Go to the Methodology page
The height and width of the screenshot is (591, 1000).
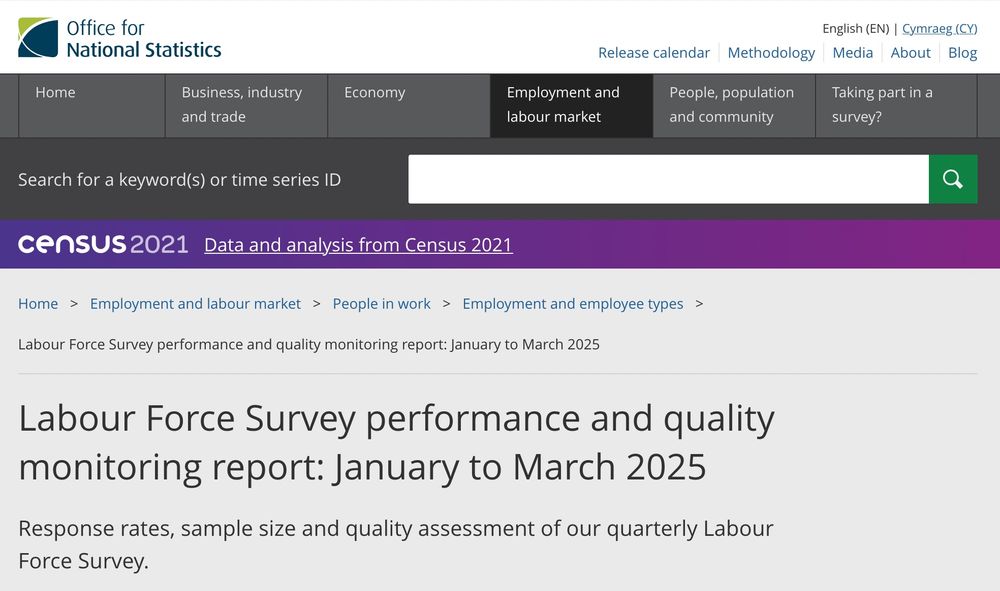point(771,53)
